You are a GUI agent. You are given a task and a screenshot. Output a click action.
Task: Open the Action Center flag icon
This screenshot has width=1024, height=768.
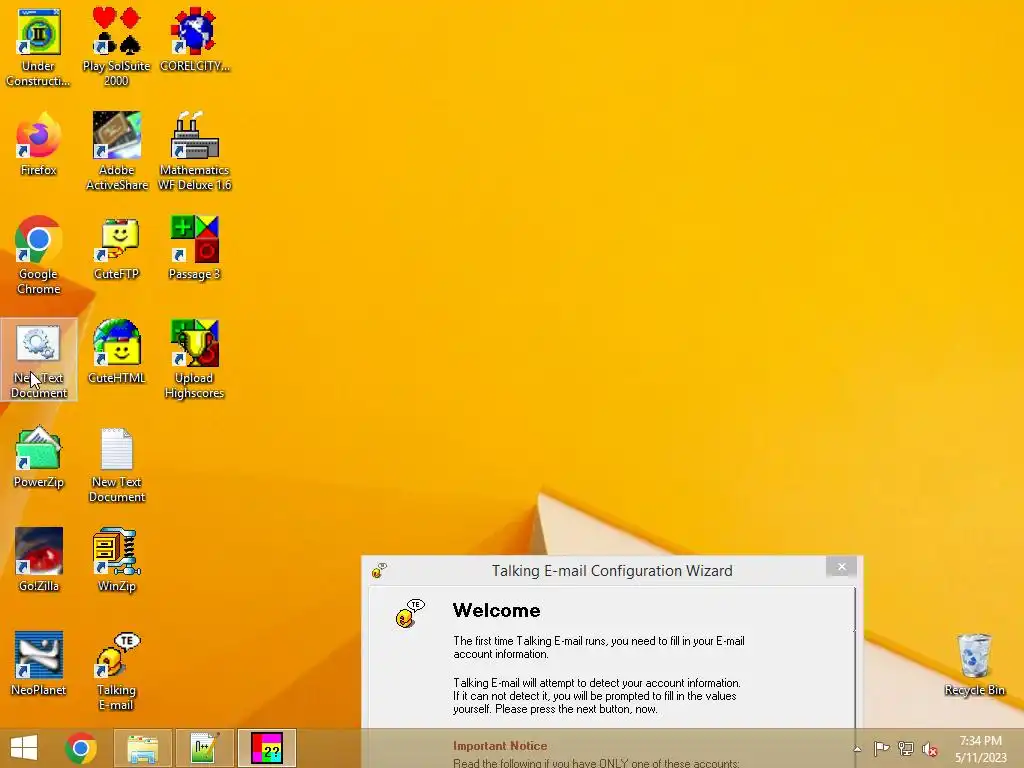tap(881, 748)
